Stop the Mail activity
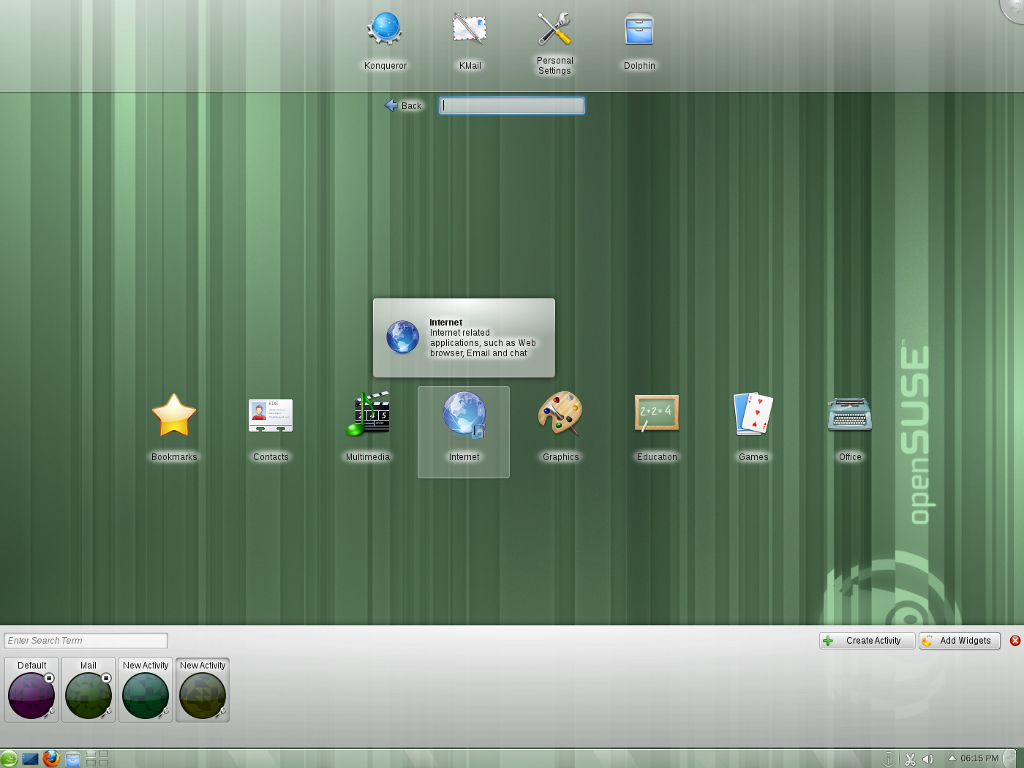1024x768 pixels. click(x=106, y=678)
